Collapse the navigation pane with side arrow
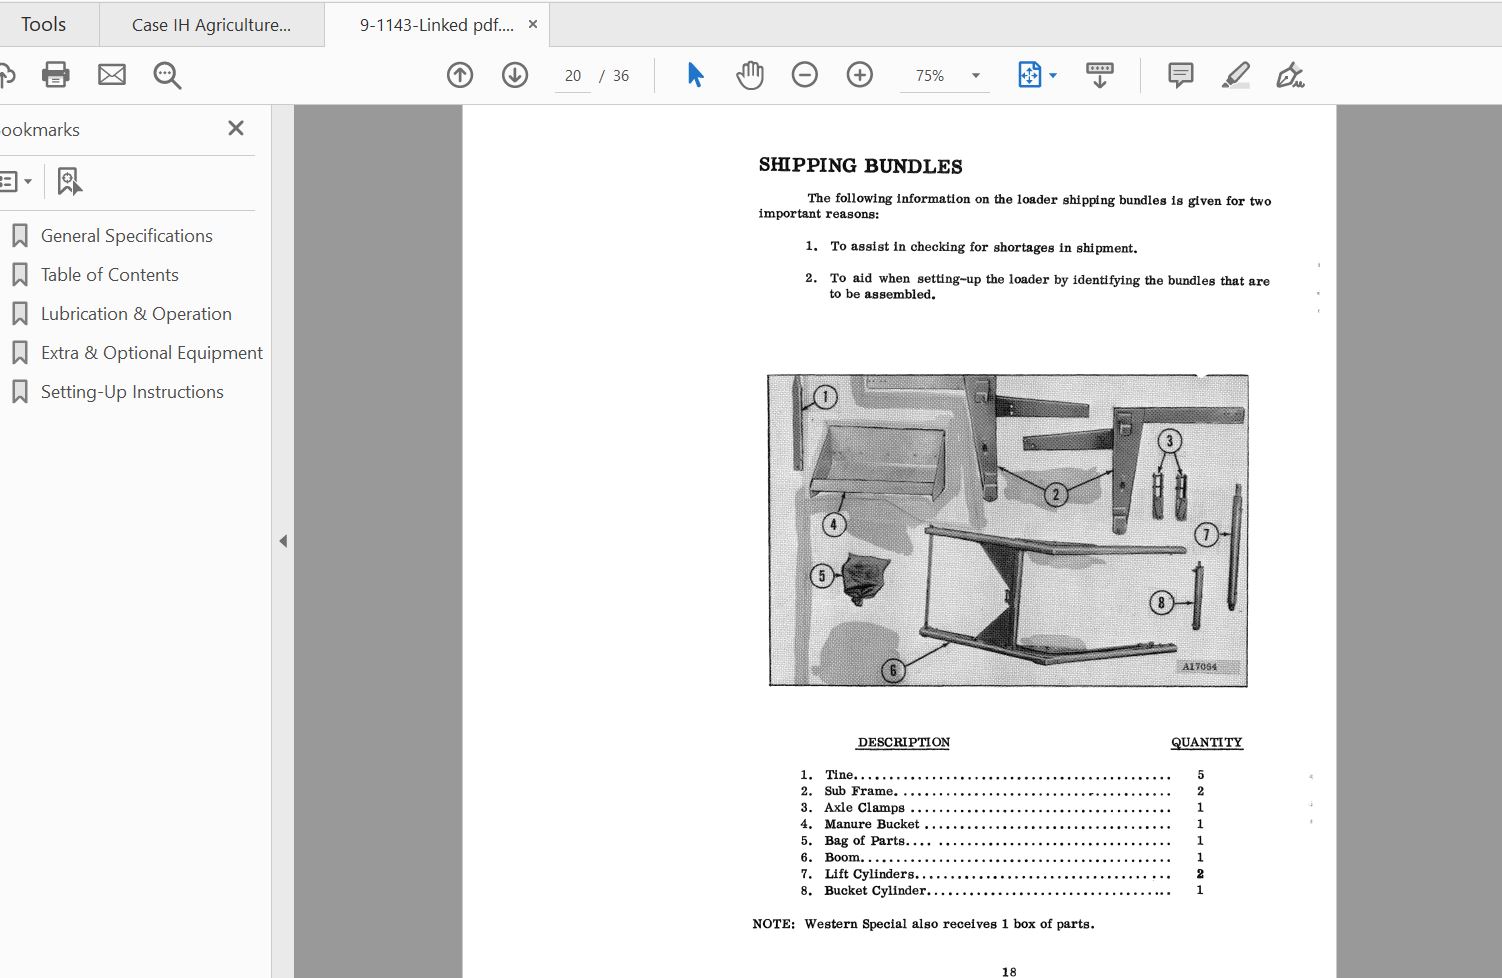 click(x=283, y=540)
